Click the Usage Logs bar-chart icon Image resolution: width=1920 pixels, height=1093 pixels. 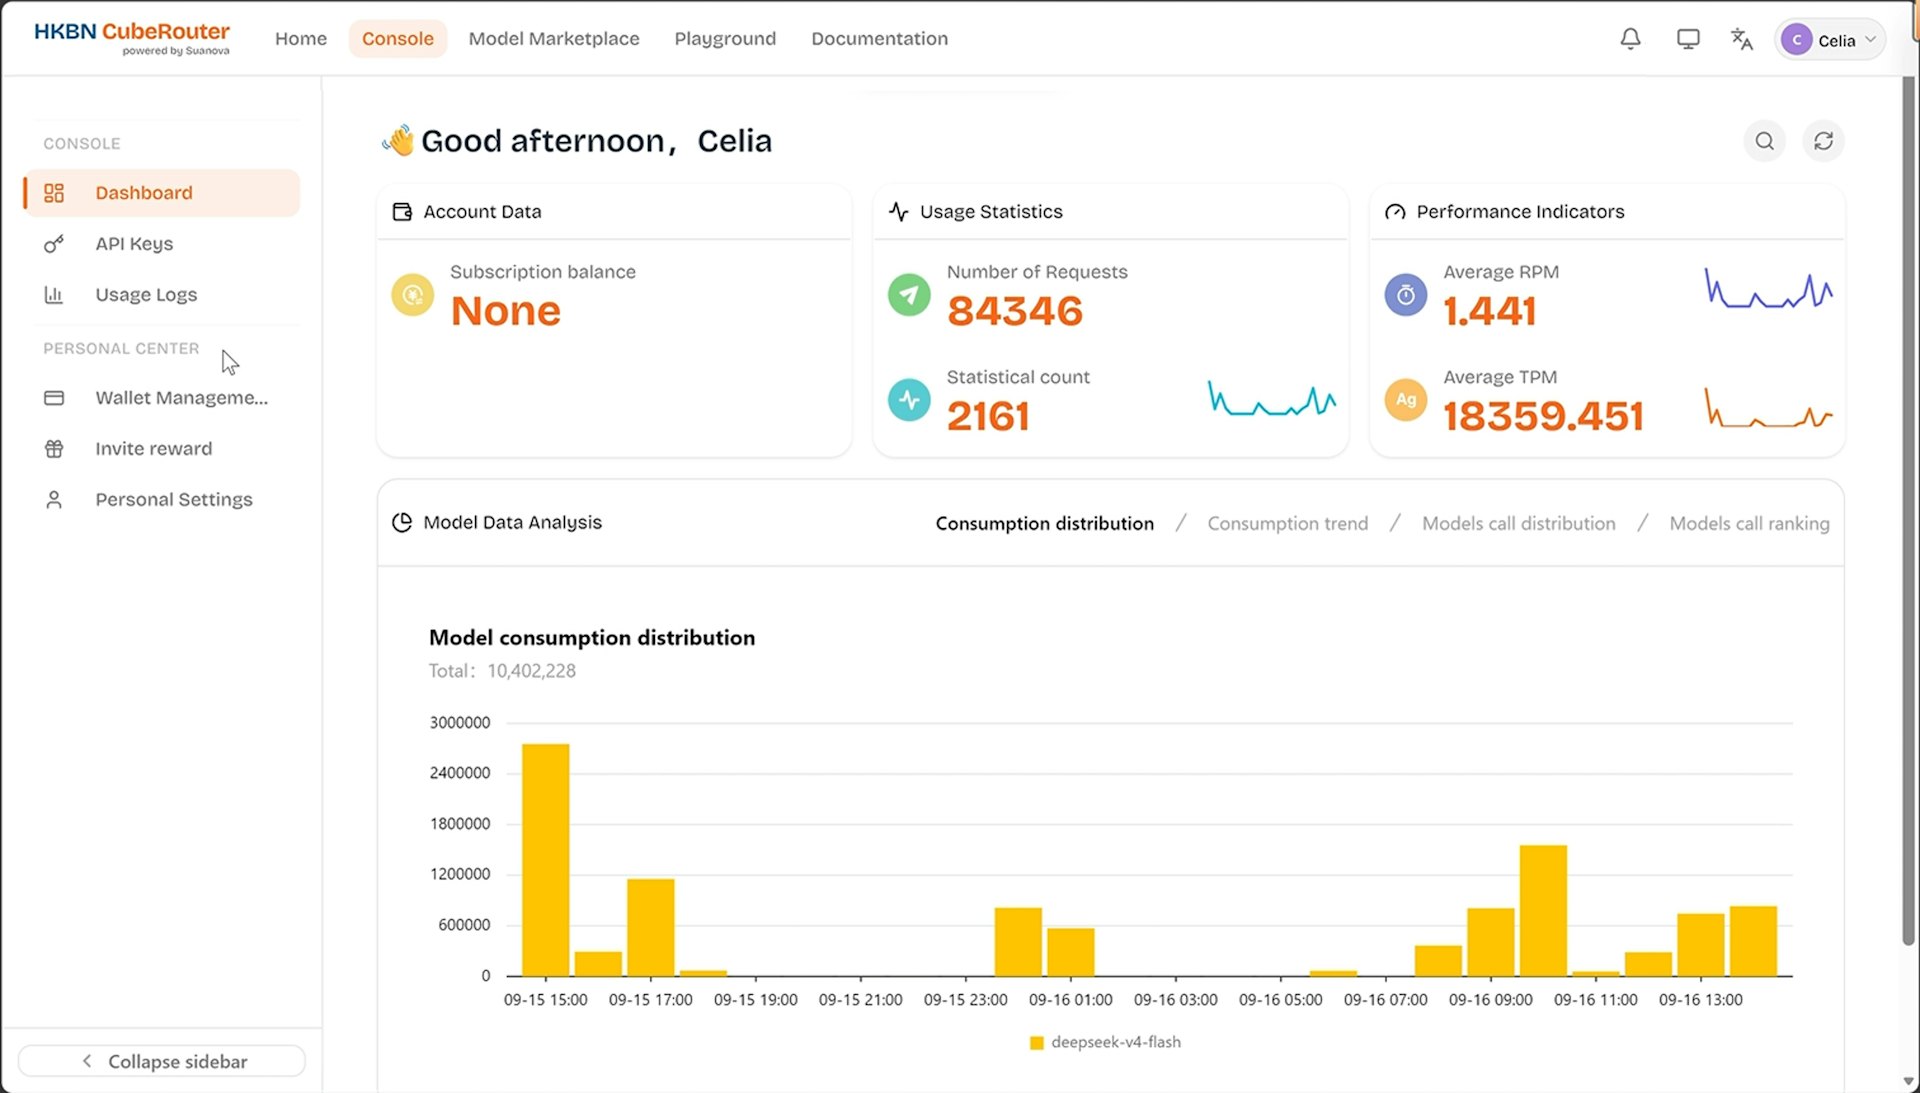coord(54,295)
